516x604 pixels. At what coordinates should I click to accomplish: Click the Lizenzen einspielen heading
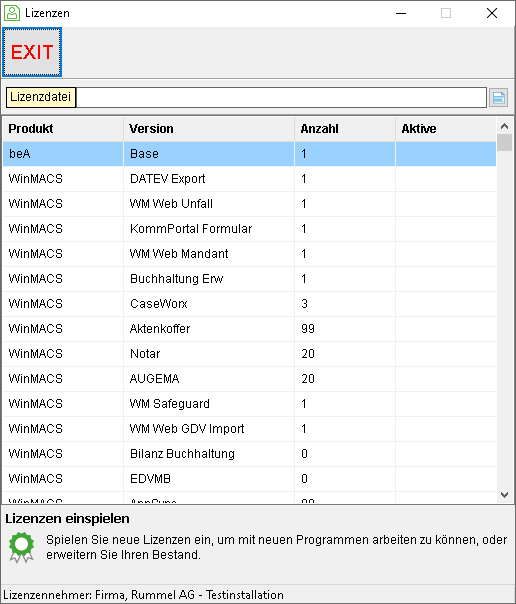(x=67, y=518)
